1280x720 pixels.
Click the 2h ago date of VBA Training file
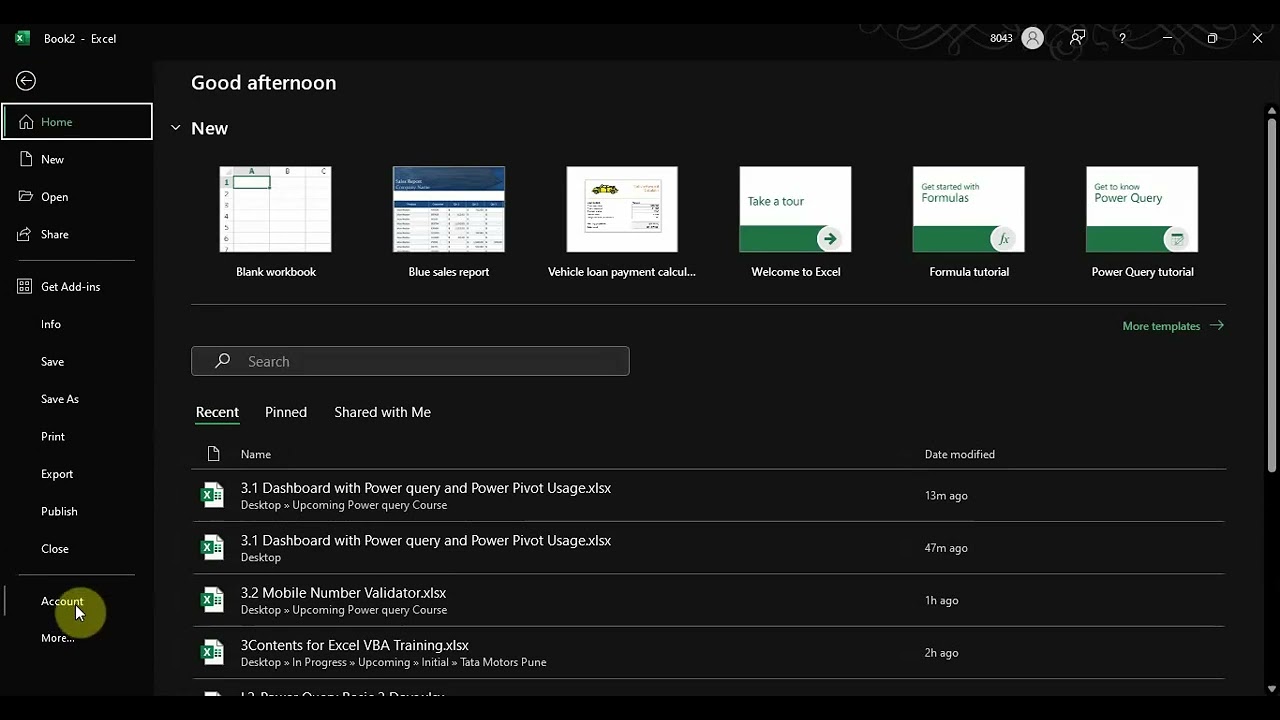(x=941, y=653)
